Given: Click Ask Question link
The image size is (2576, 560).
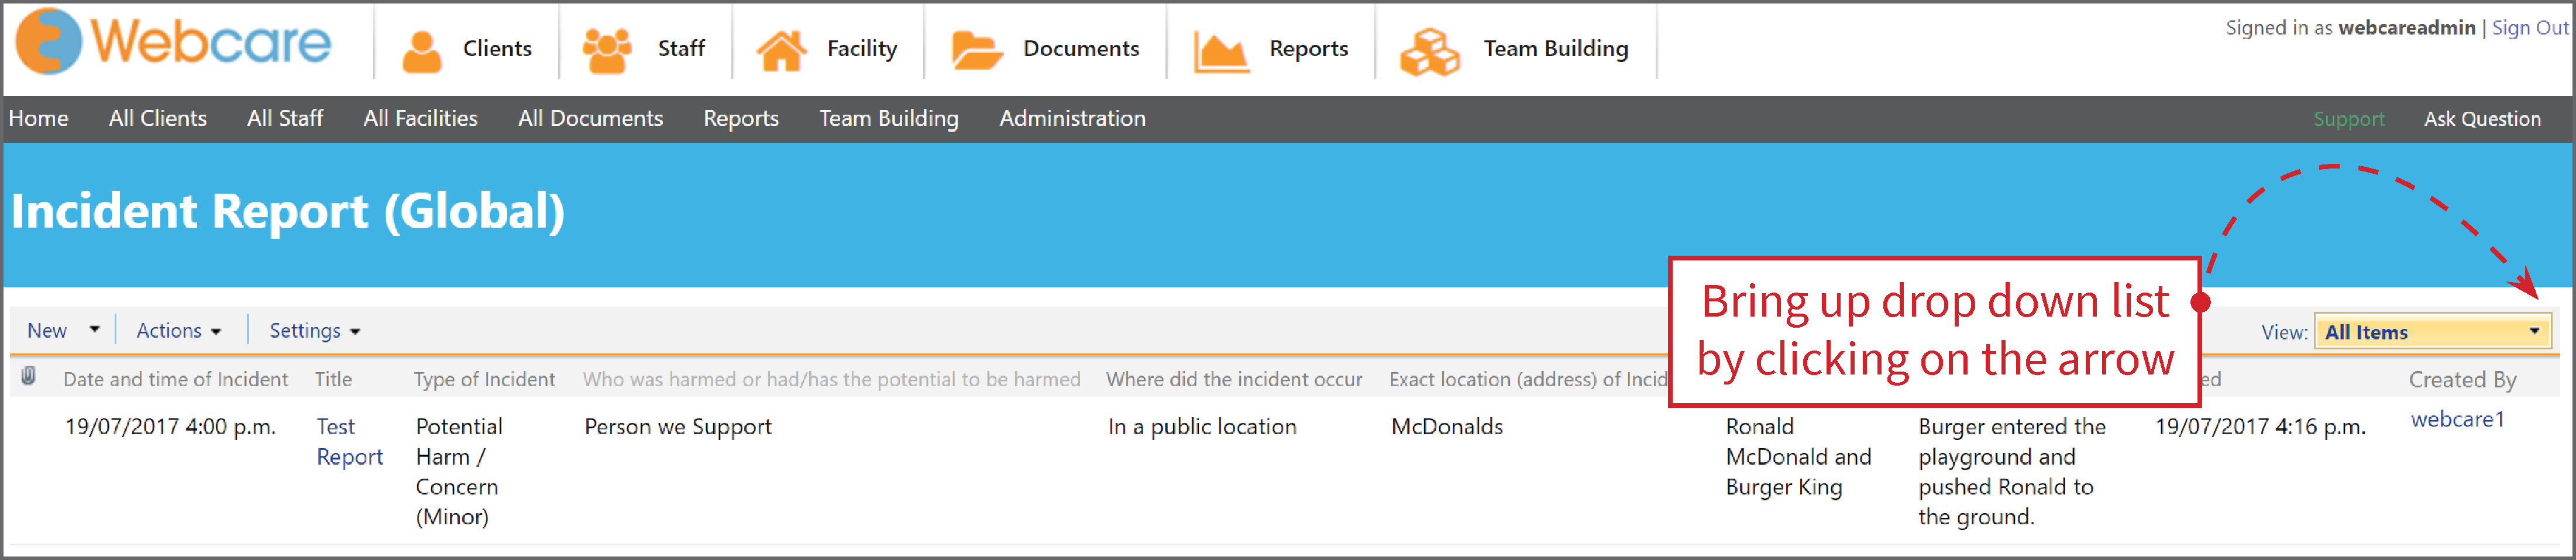Looking at the screenshot, I should [2482, 119].
